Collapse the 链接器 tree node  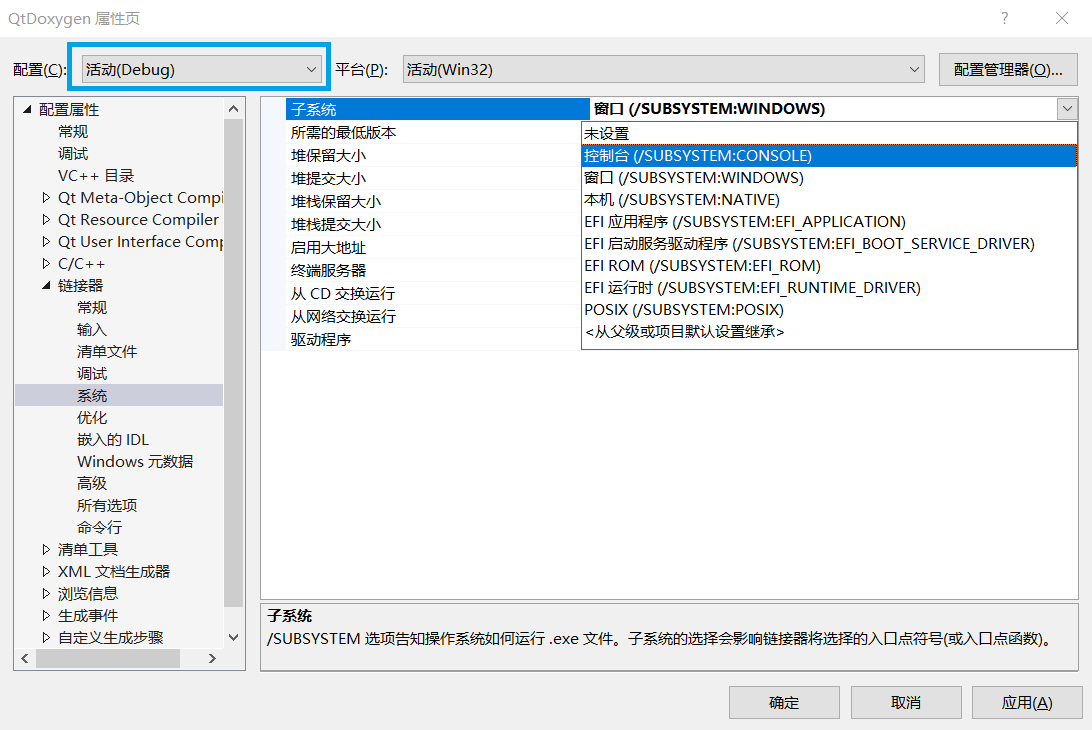point(44,285)
